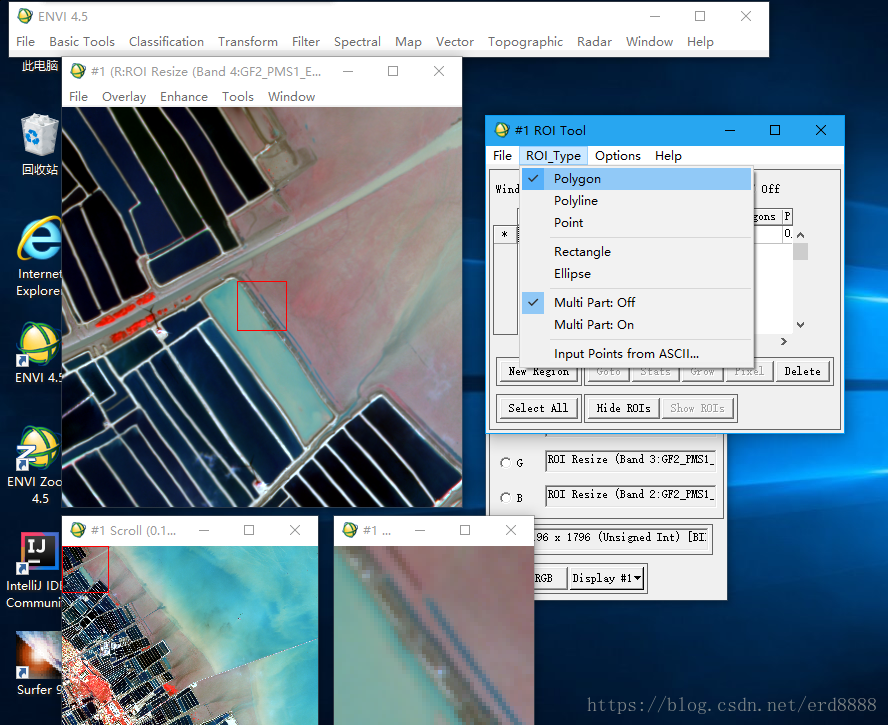The width and height of the screenshot is (888, 725).
Task: Select the G band radio button
Action: click(506, 463)
